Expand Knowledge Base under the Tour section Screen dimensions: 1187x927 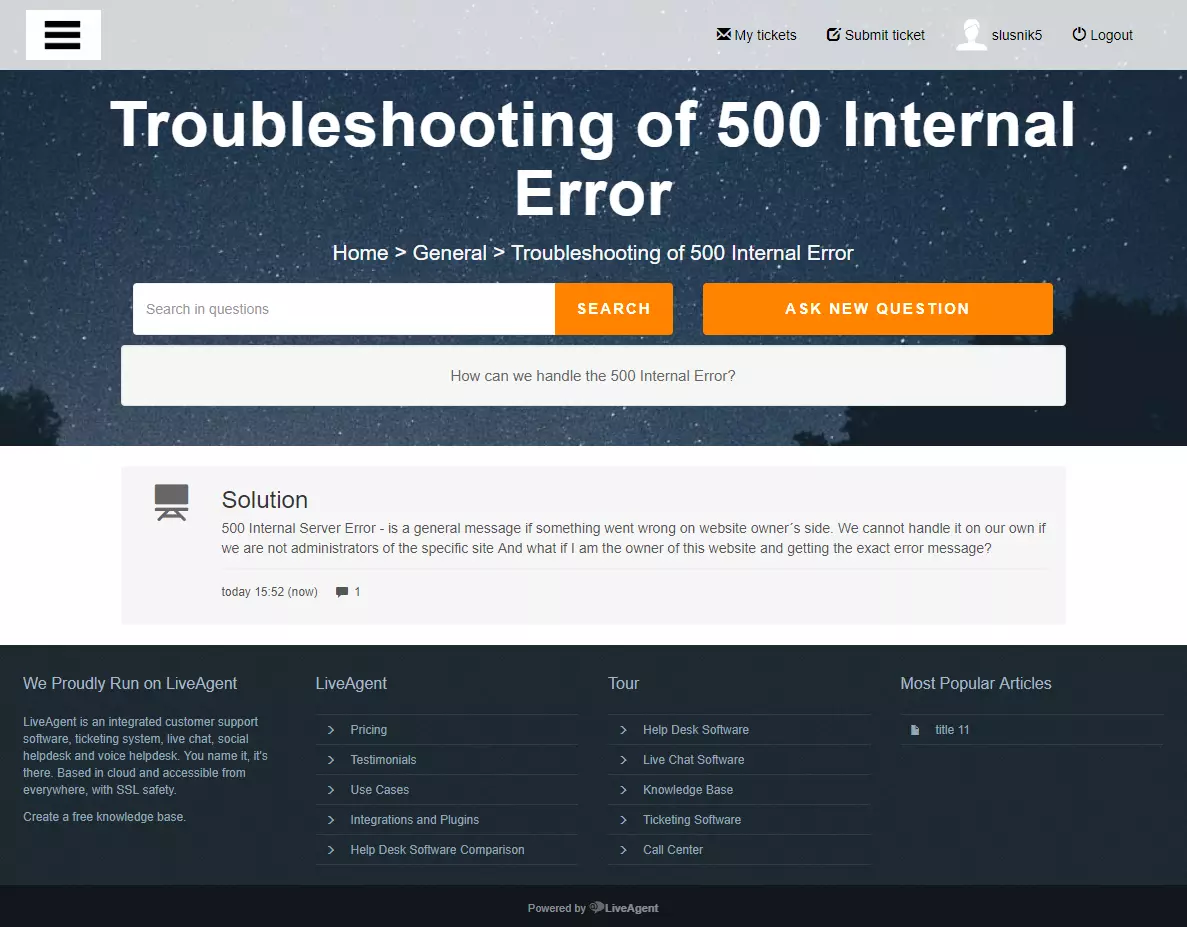point(688,789)
